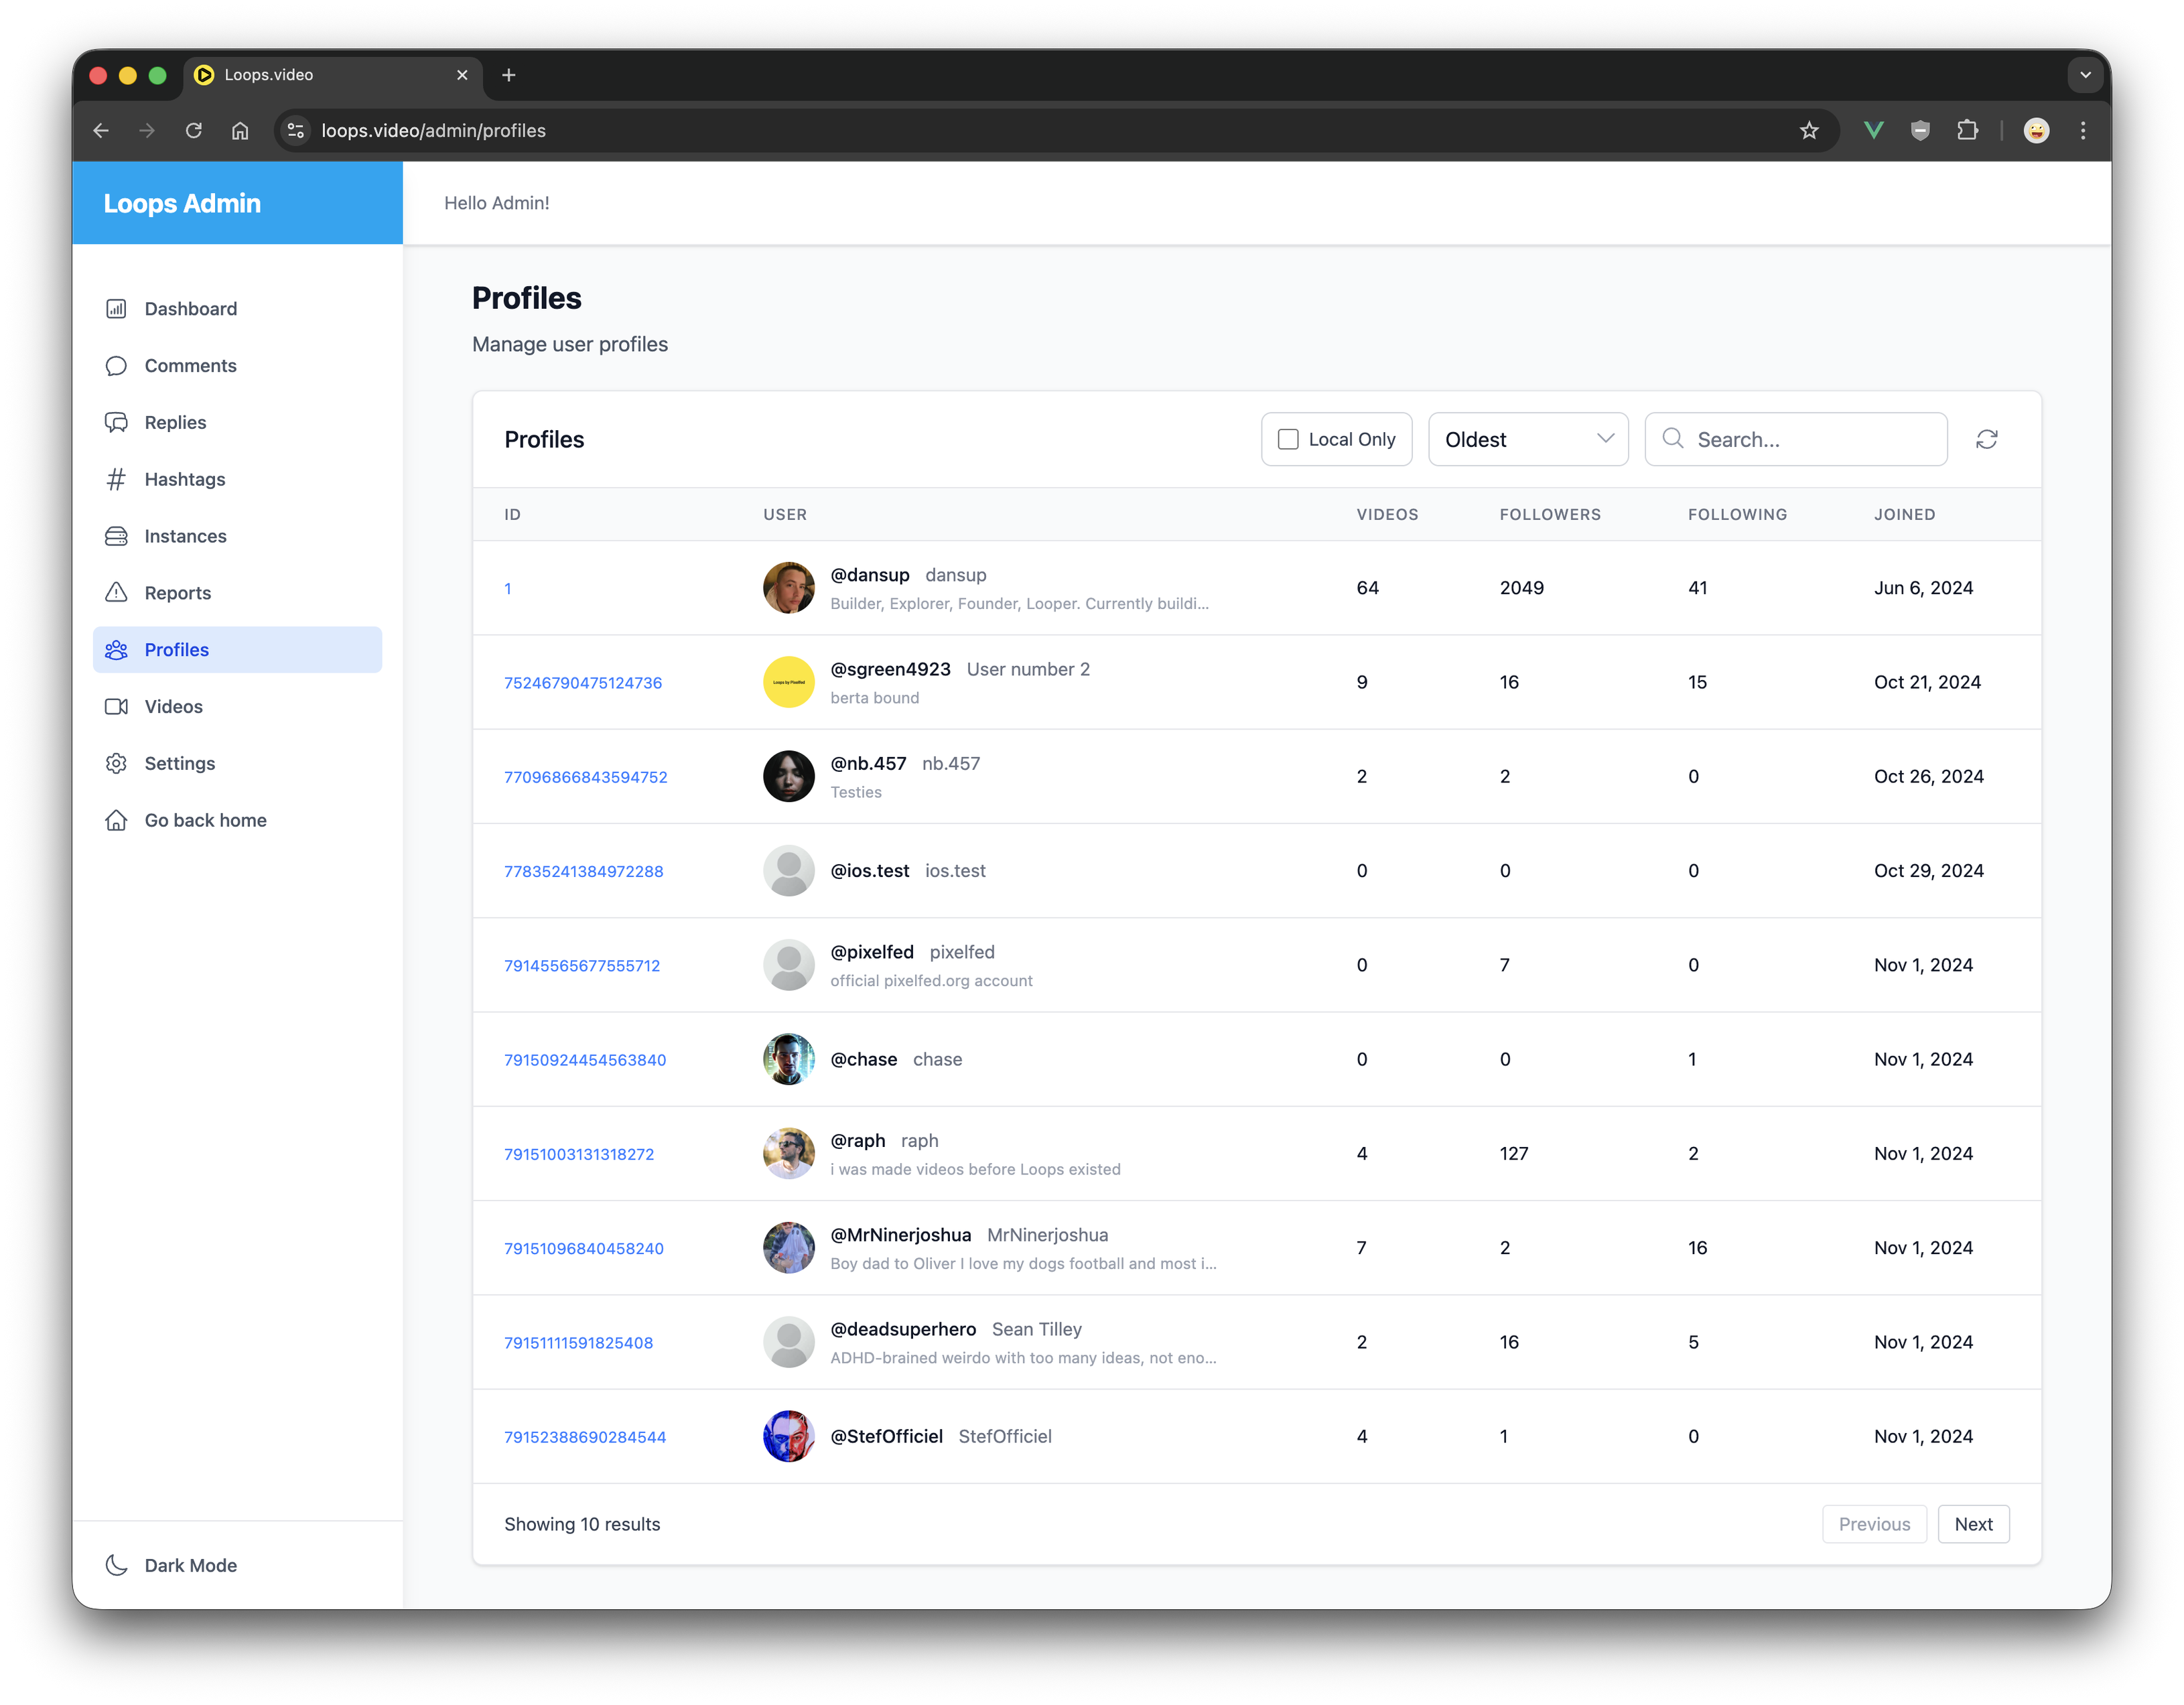Viewport: 2184px width, 1705px height.
Task: Open admin Settings from the sidebar
Action: (x=179, y=764)
